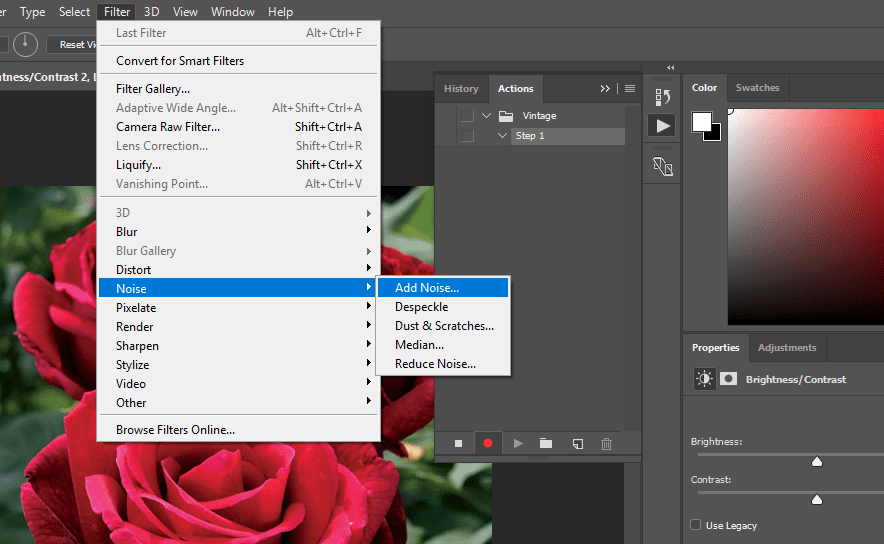The image size is (884, 544).
Task: Open Filter Gallery
Action: pos(237,89)
